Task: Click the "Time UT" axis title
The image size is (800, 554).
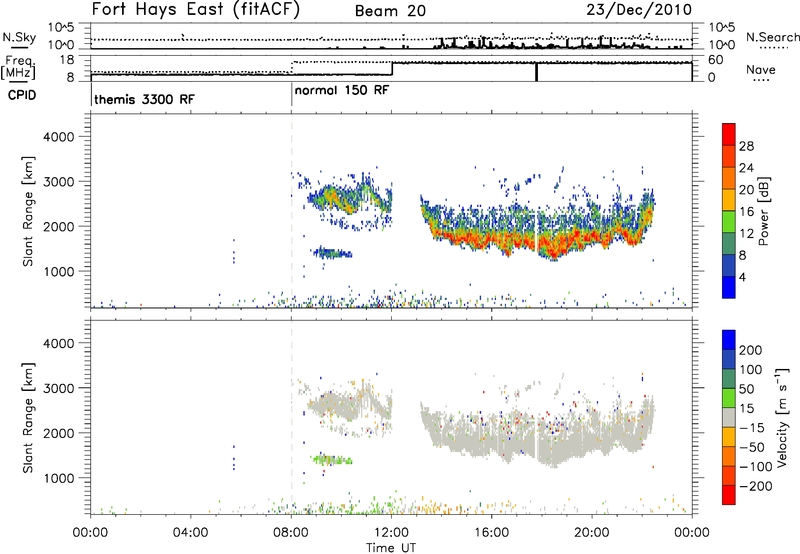Action: [x=391, y=548]
